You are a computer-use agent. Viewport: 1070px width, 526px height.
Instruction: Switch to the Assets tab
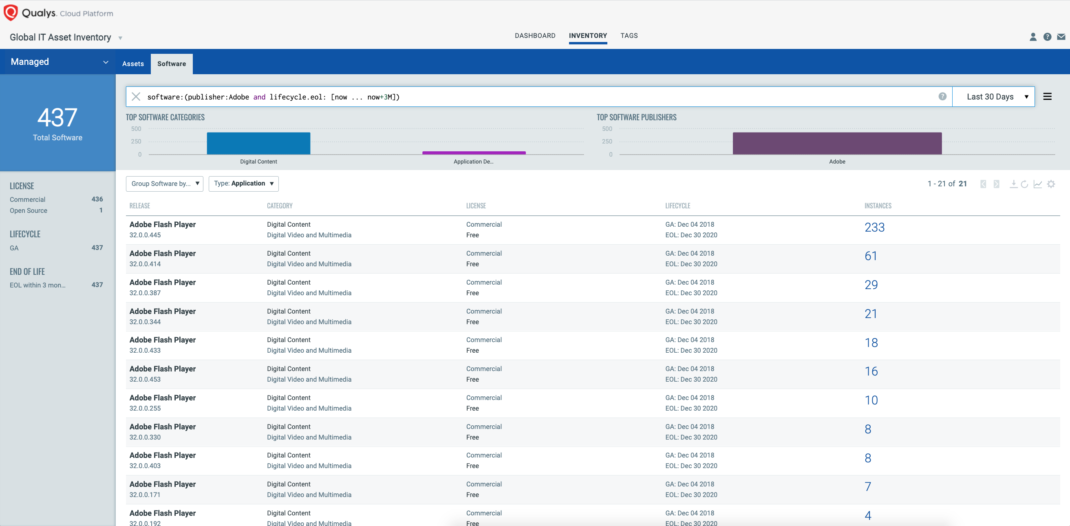pyautogui.click(x=133, y=63)
